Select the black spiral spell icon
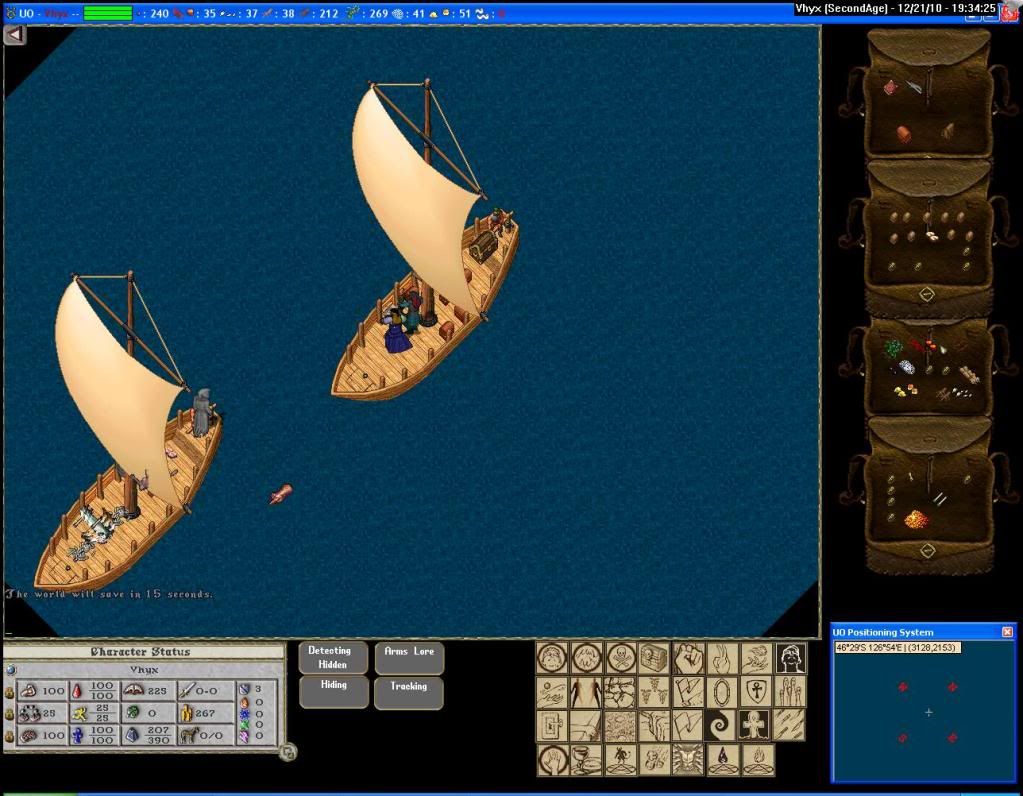The image size is (1023, 796). pyautogui.click(x=721, y=726)
